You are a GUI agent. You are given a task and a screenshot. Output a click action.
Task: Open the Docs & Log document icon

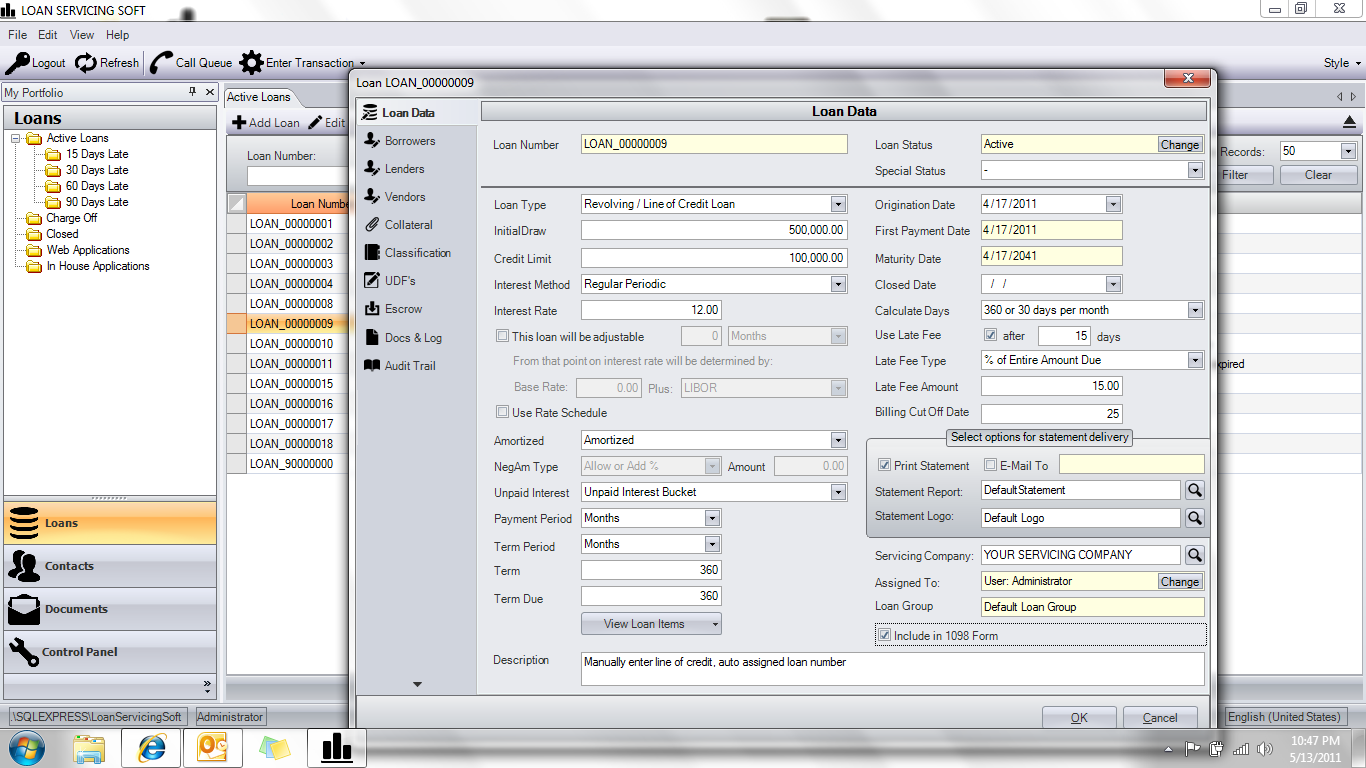372,338
